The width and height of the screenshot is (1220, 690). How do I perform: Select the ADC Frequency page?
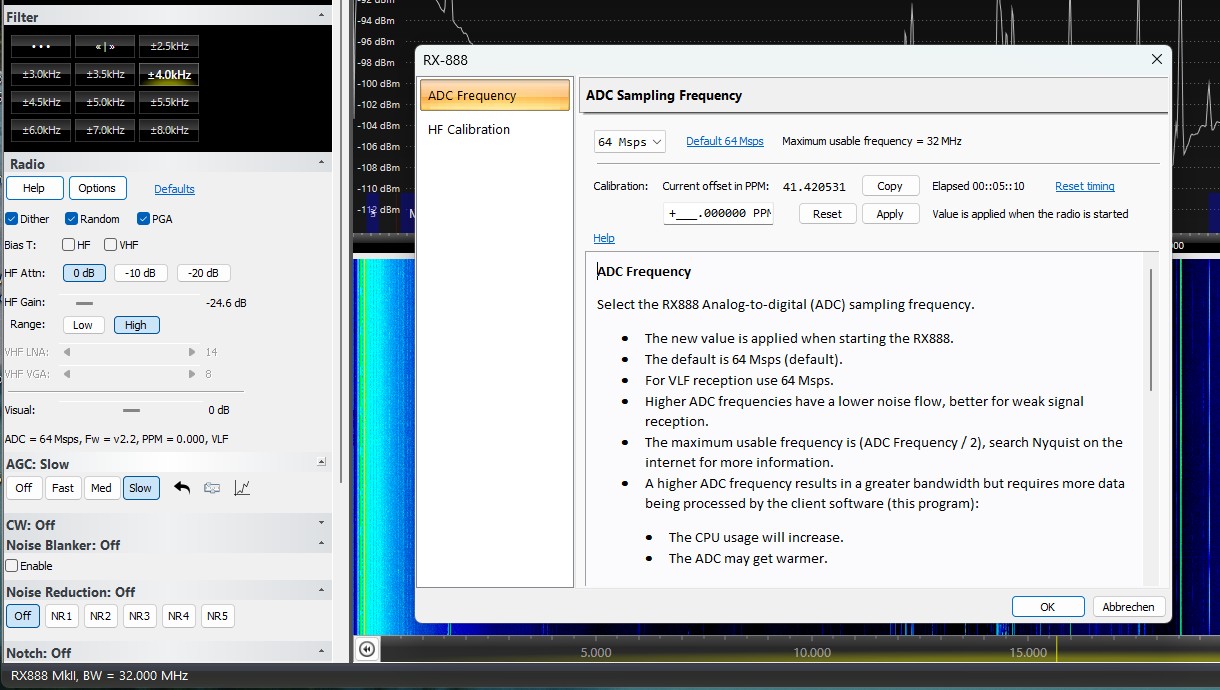click(x=494, y=96)
